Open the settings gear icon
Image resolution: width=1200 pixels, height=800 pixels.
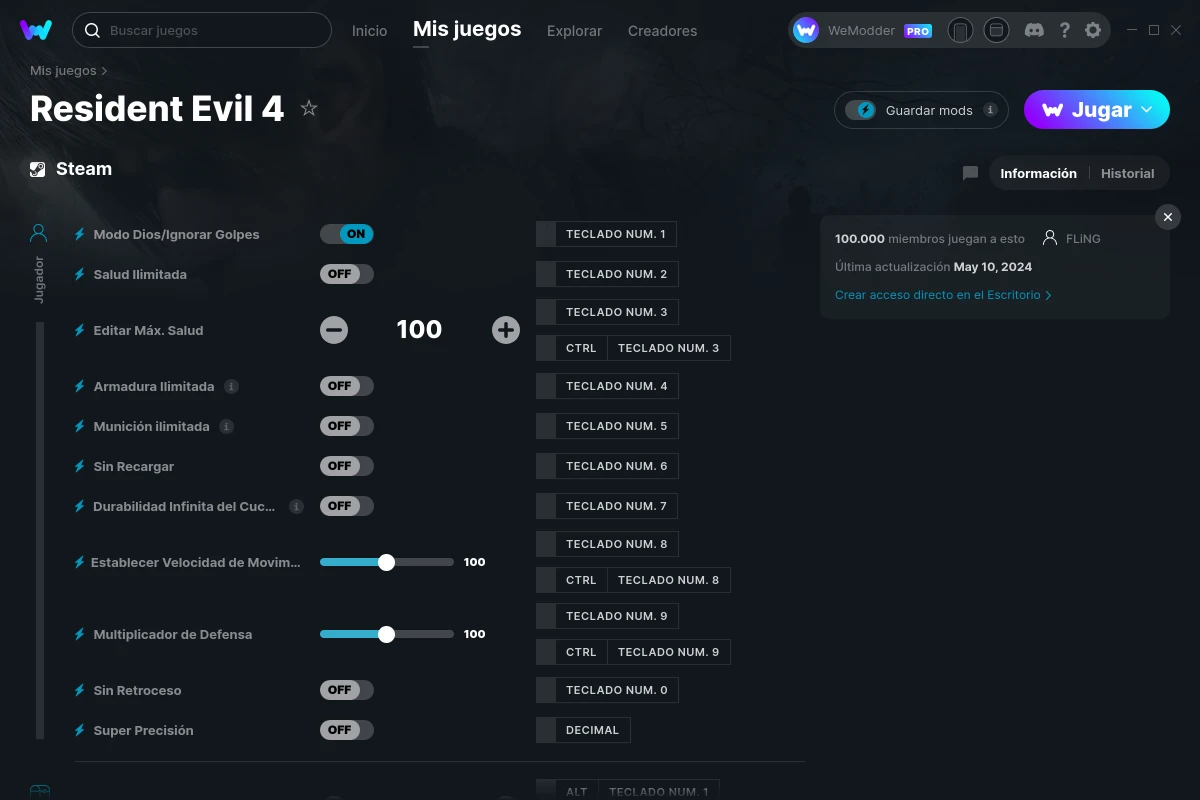coord(1093,30)
